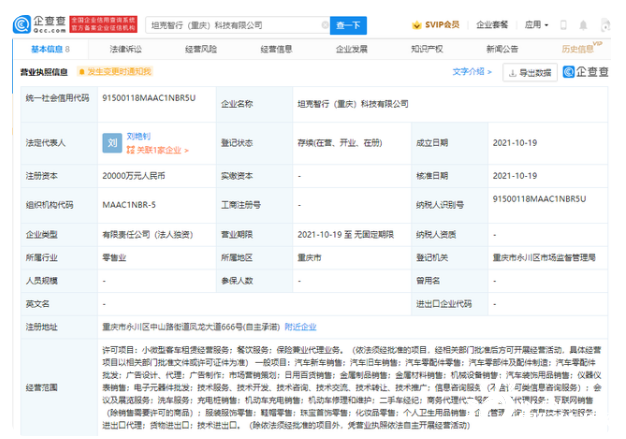Image resolution: width=626 pixels, height=439 pixels.
Task: Click the industry value 零售业
Action: pyautogui.click(x=114, y=258)
